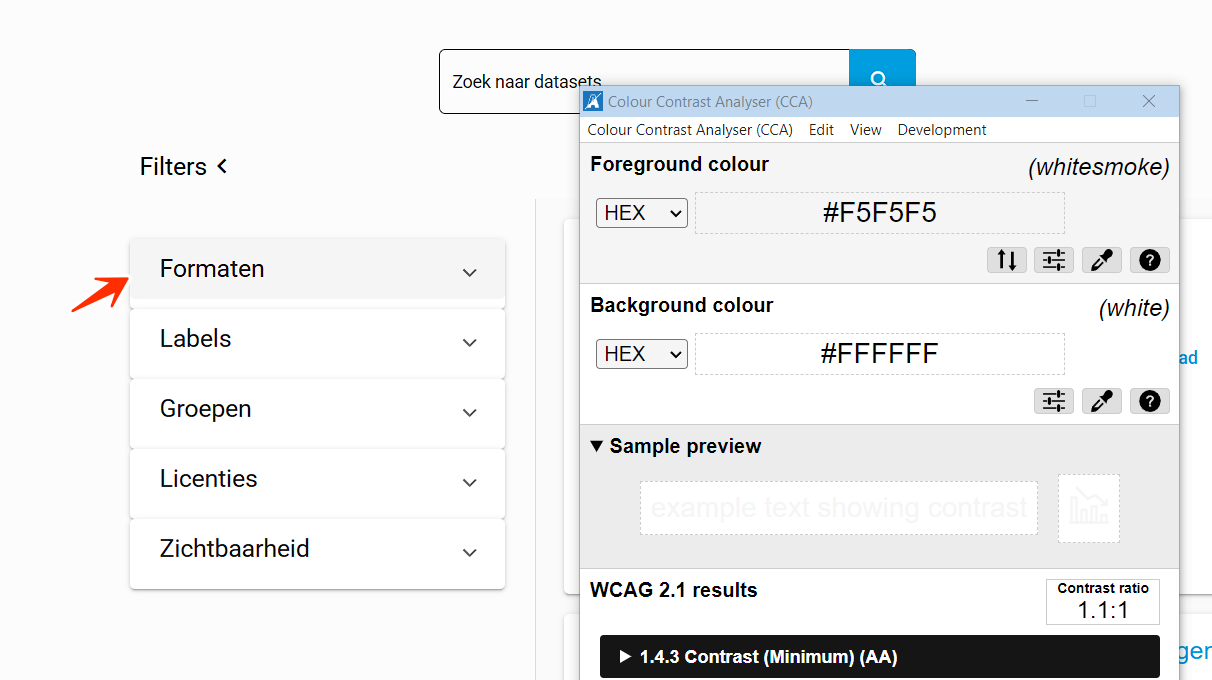Pick background colour with eyedropper icon

point(1101,401)
